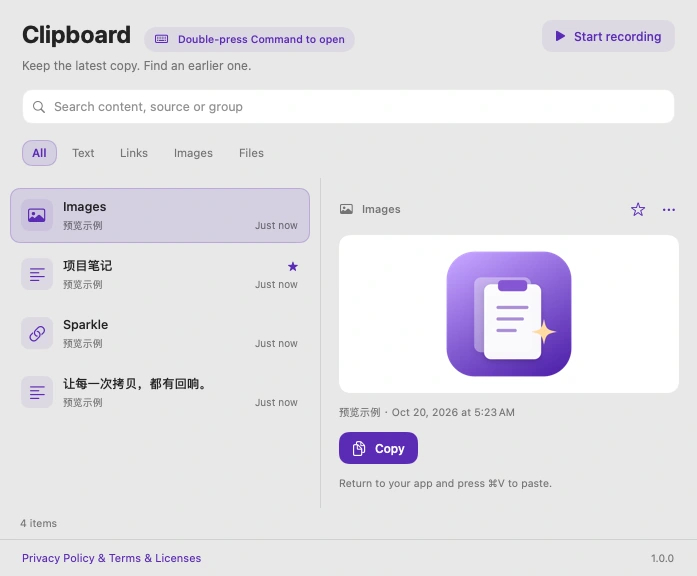The width and height of the screenshot is (697, 576).
Task: Click the magnifier icon in search bar
Action: (x=39, y=107)
